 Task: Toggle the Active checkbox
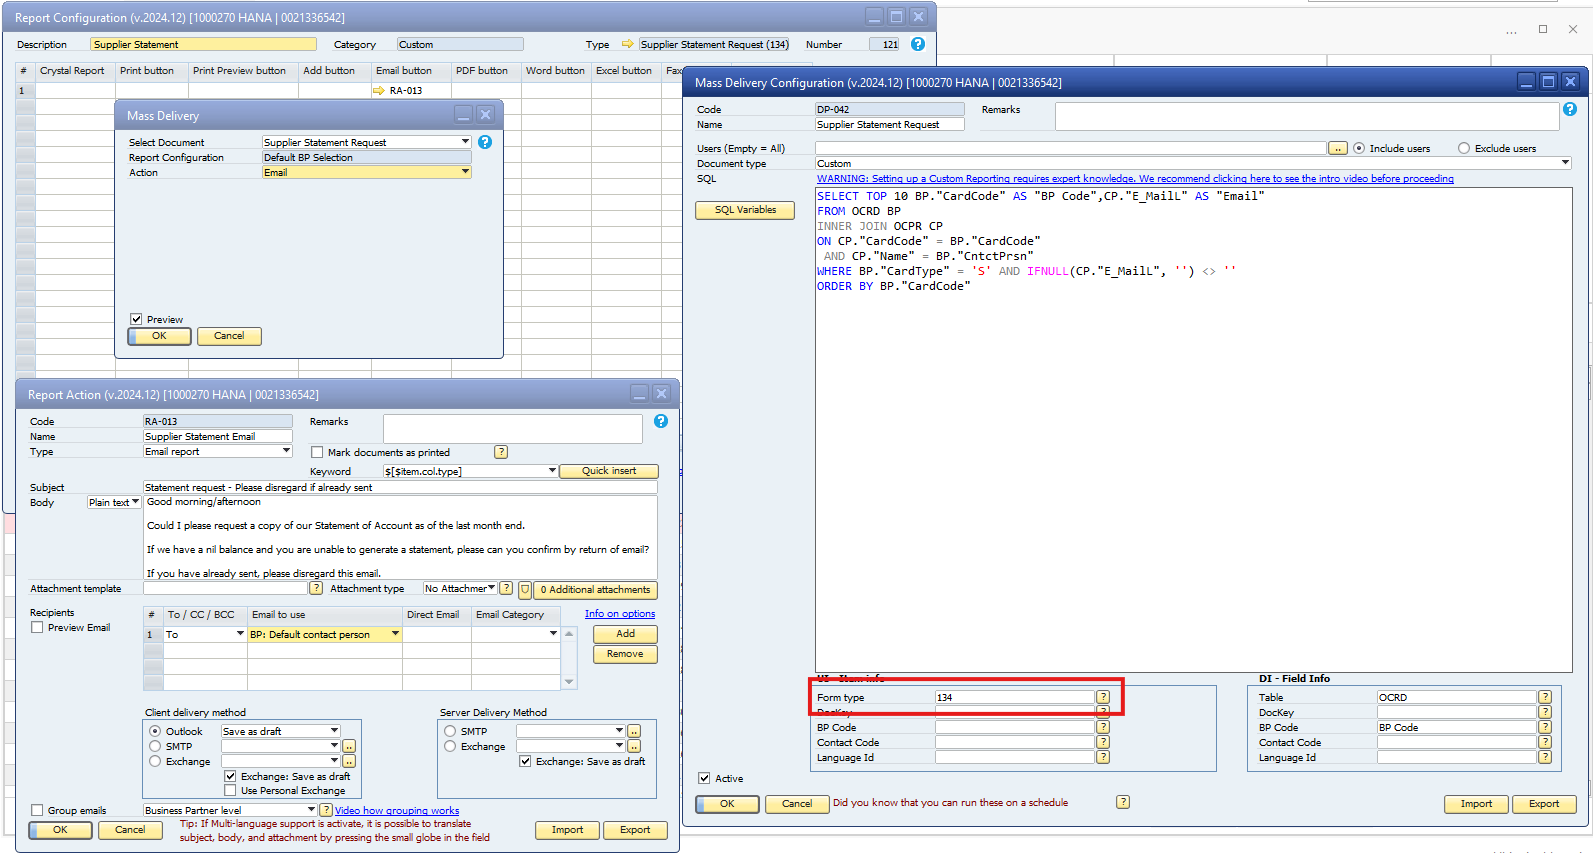(x=704, y=778)
